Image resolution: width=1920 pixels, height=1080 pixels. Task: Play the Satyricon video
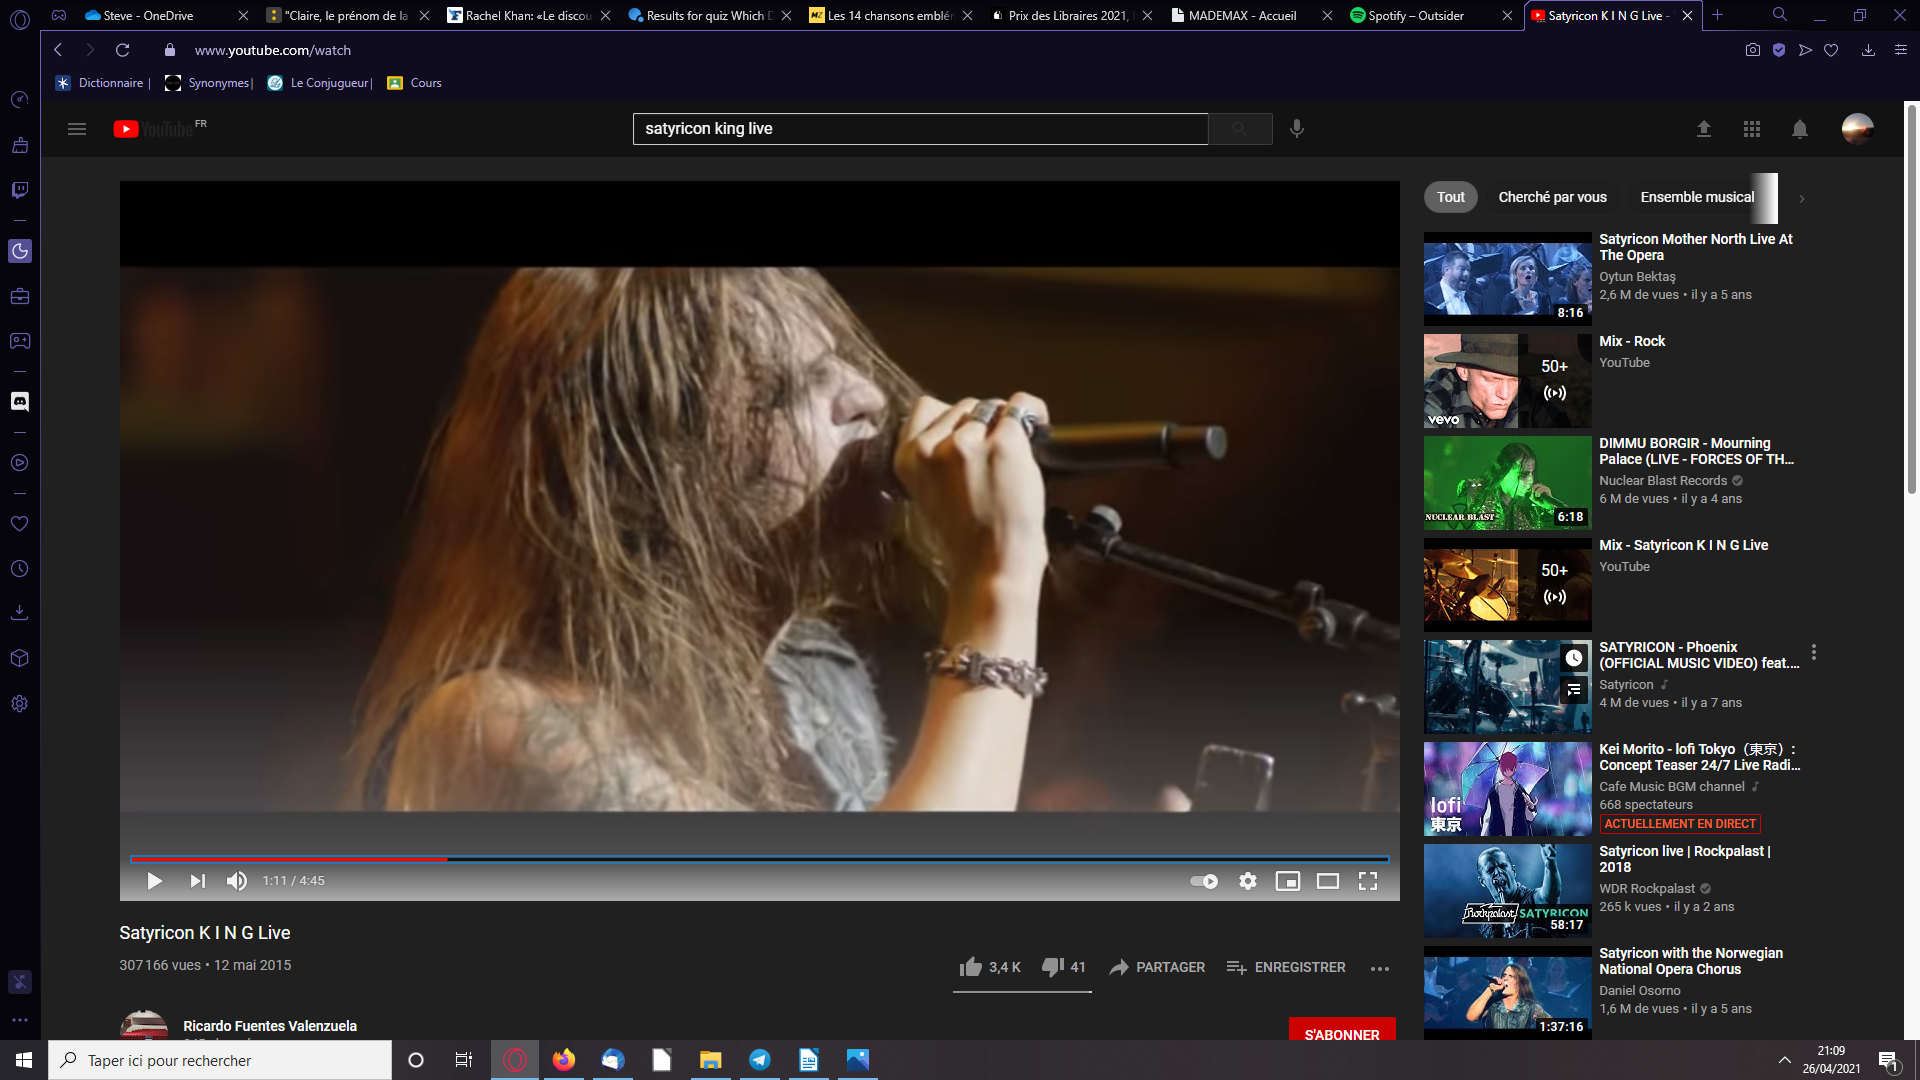(154, 881)
